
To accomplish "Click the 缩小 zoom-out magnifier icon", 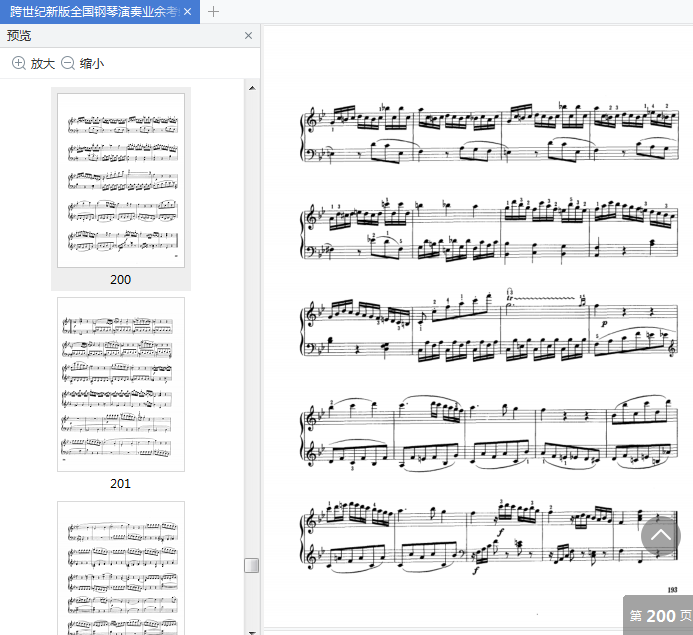I will 68,63.
